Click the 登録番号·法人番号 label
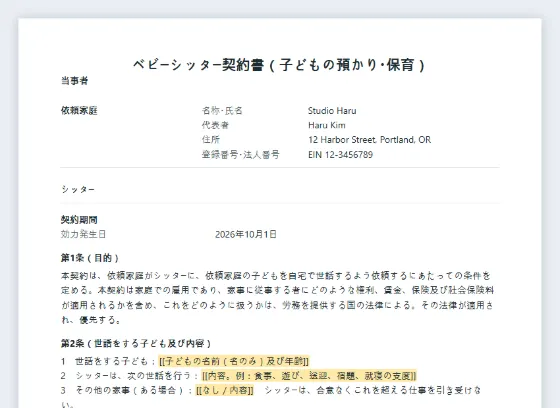This screenshot has width=560, height=408. (241, 155)
